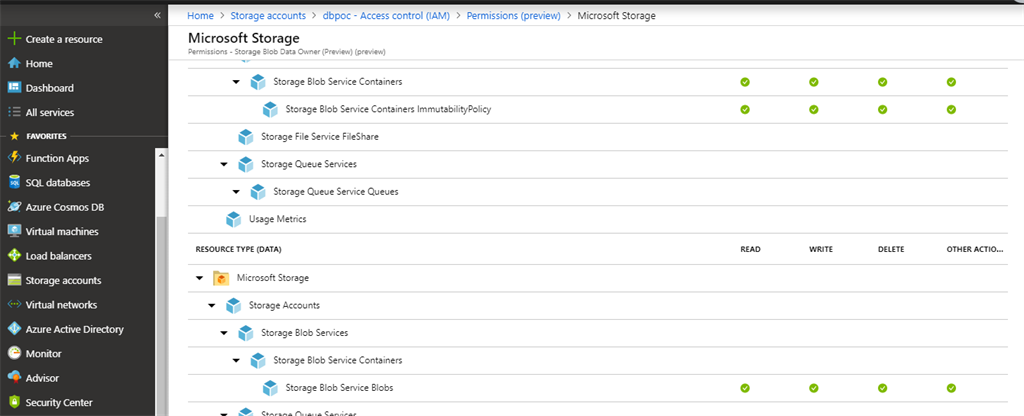Screen dimensions: 1024x416
Task: Click Other Actions checkmark for Blob Service Blobs
Action: coord(952,388)
